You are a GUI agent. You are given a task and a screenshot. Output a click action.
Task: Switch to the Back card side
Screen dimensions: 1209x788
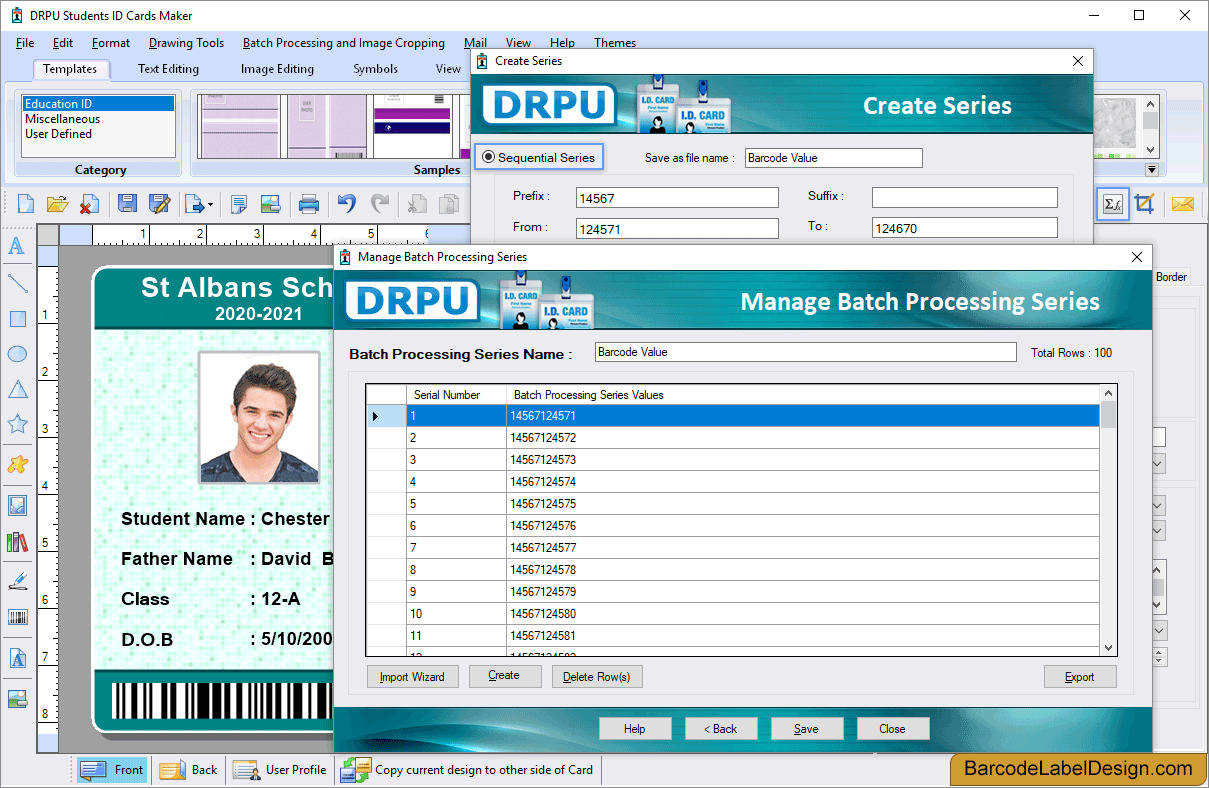point(189,770)
